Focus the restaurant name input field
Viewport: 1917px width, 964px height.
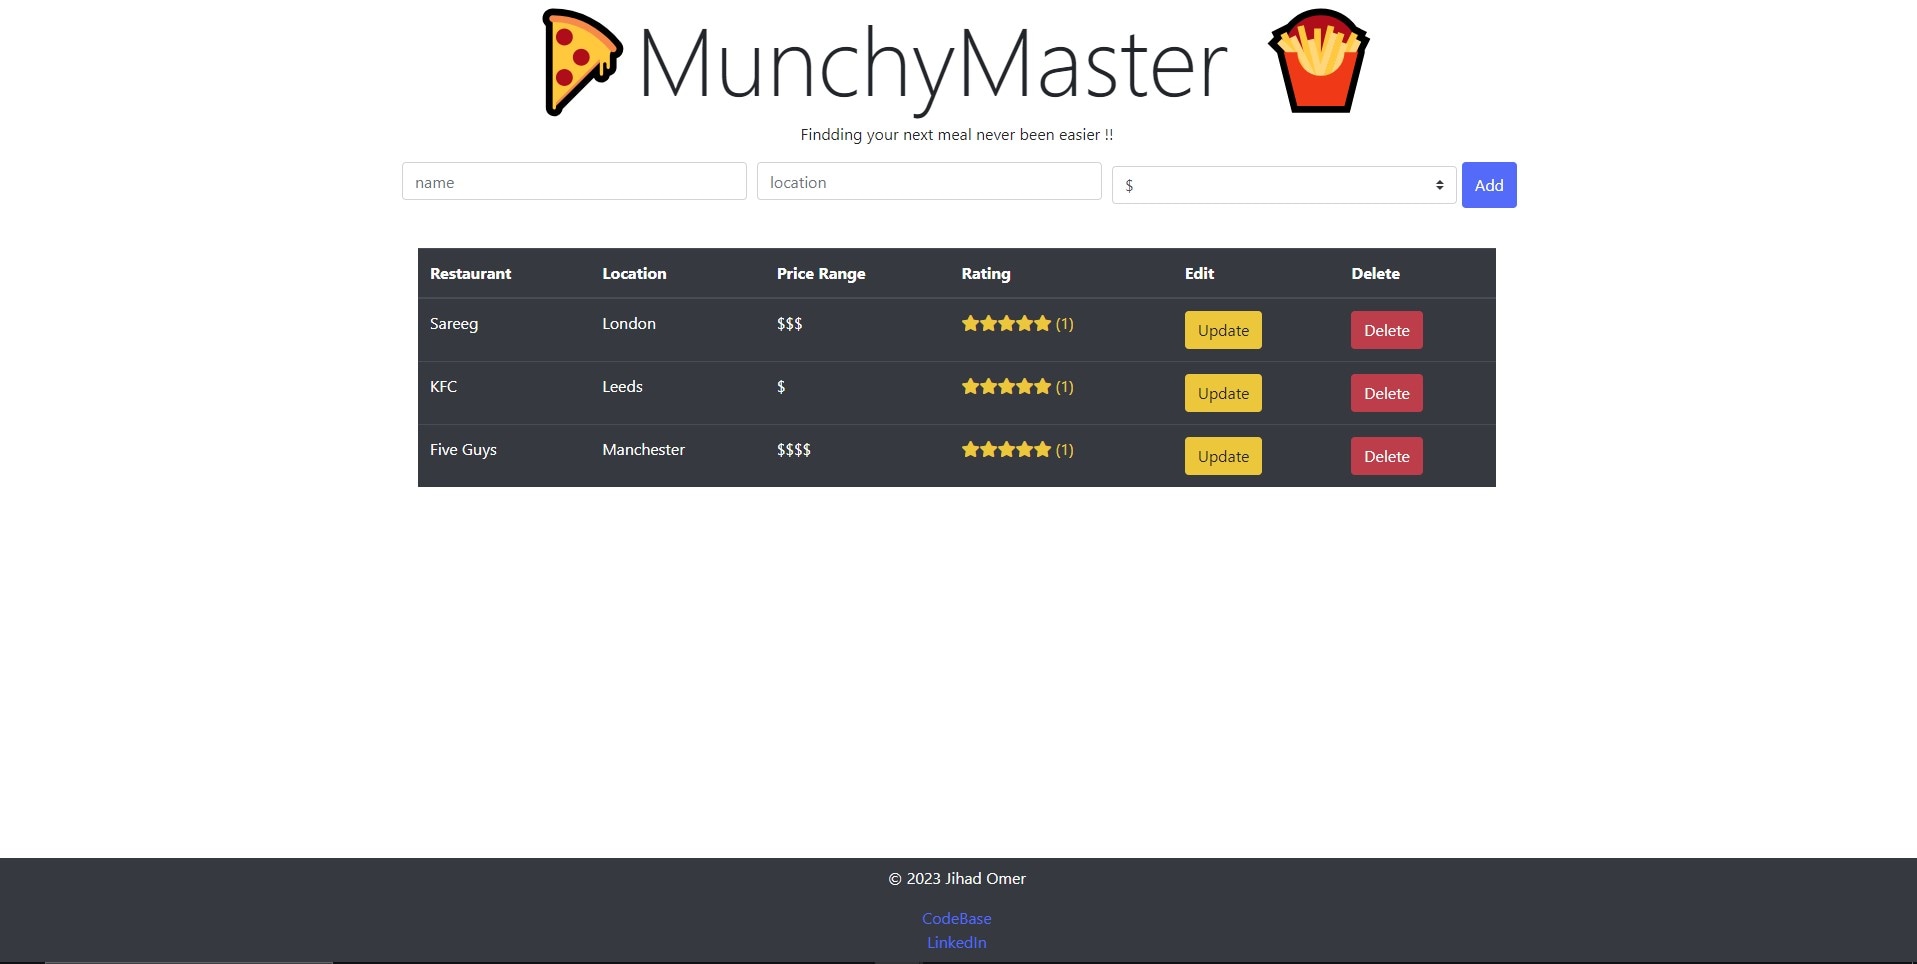(574, 182)
